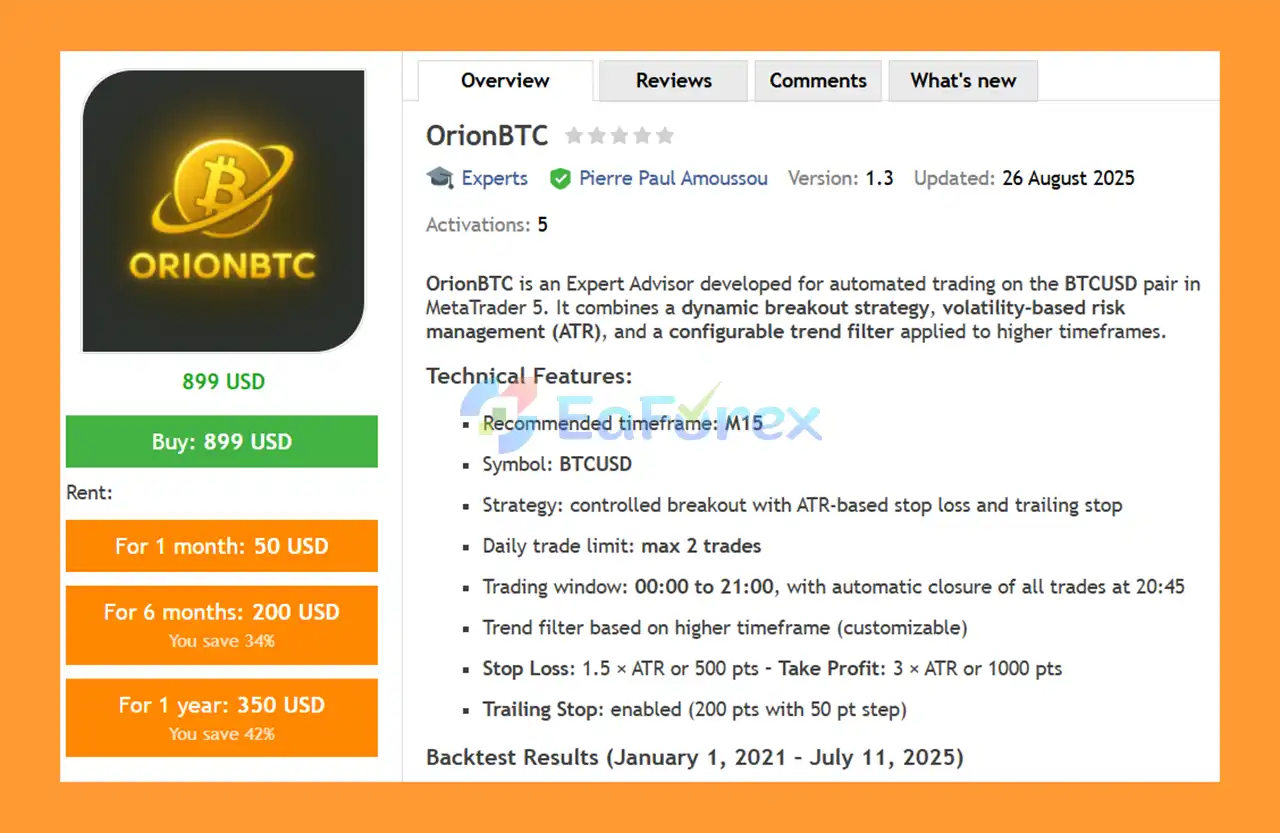Rent for 6 months: 200 USD
The image size is (1280, 833).
222,625
